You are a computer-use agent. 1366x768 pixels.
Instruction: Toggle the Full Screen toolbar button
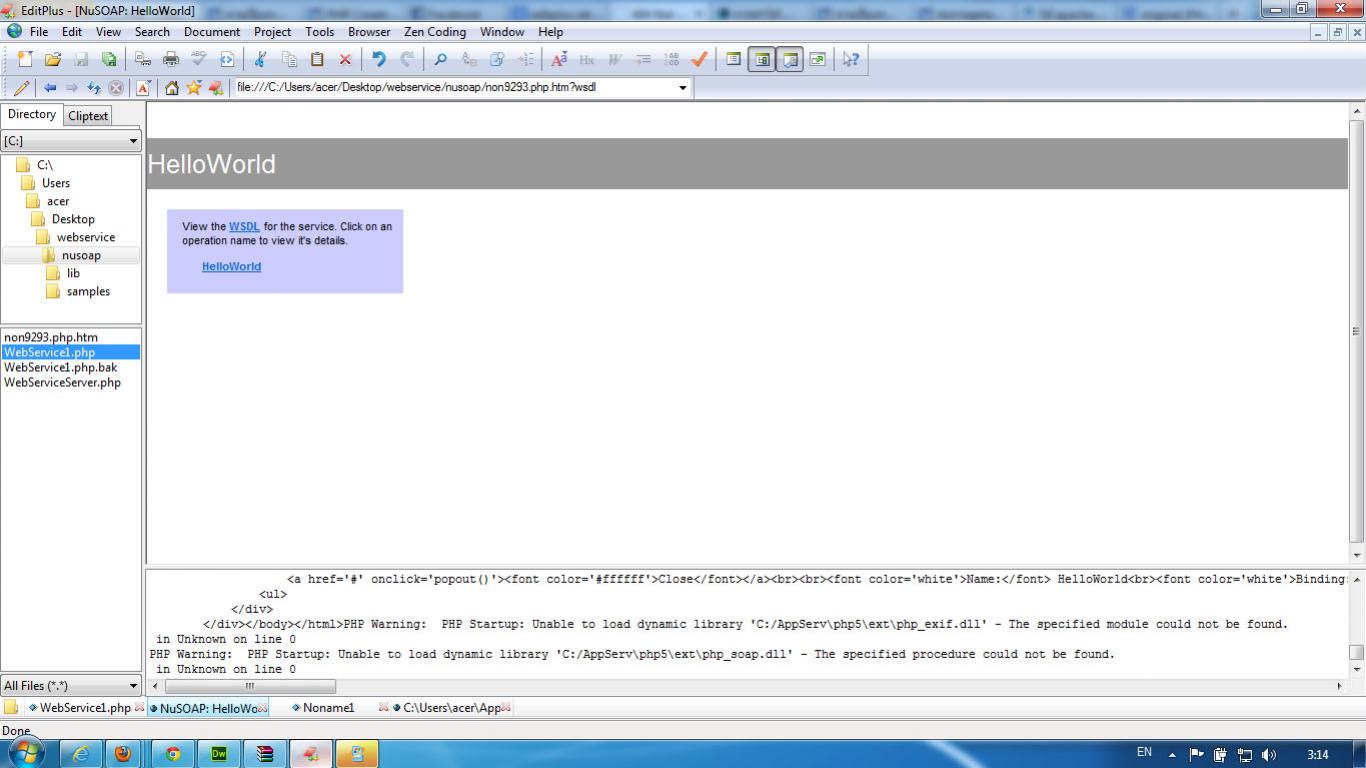click(x=817, y=59)
